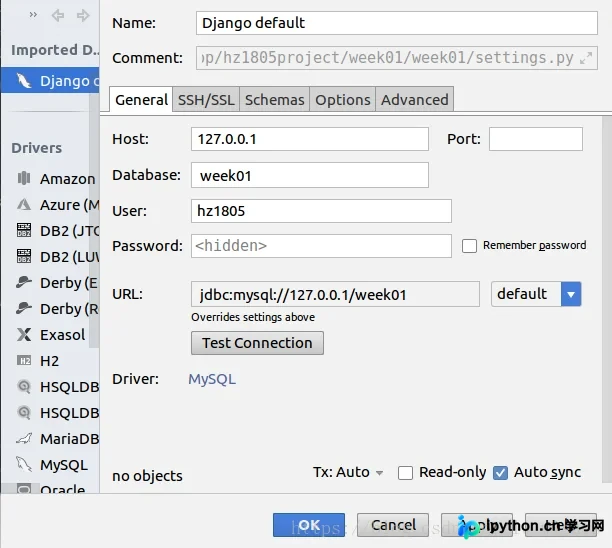The width and height of the screenshot is (612, 548).
Task: Select the second HSQLDB driver icon
Action: (x=24, y=412)
